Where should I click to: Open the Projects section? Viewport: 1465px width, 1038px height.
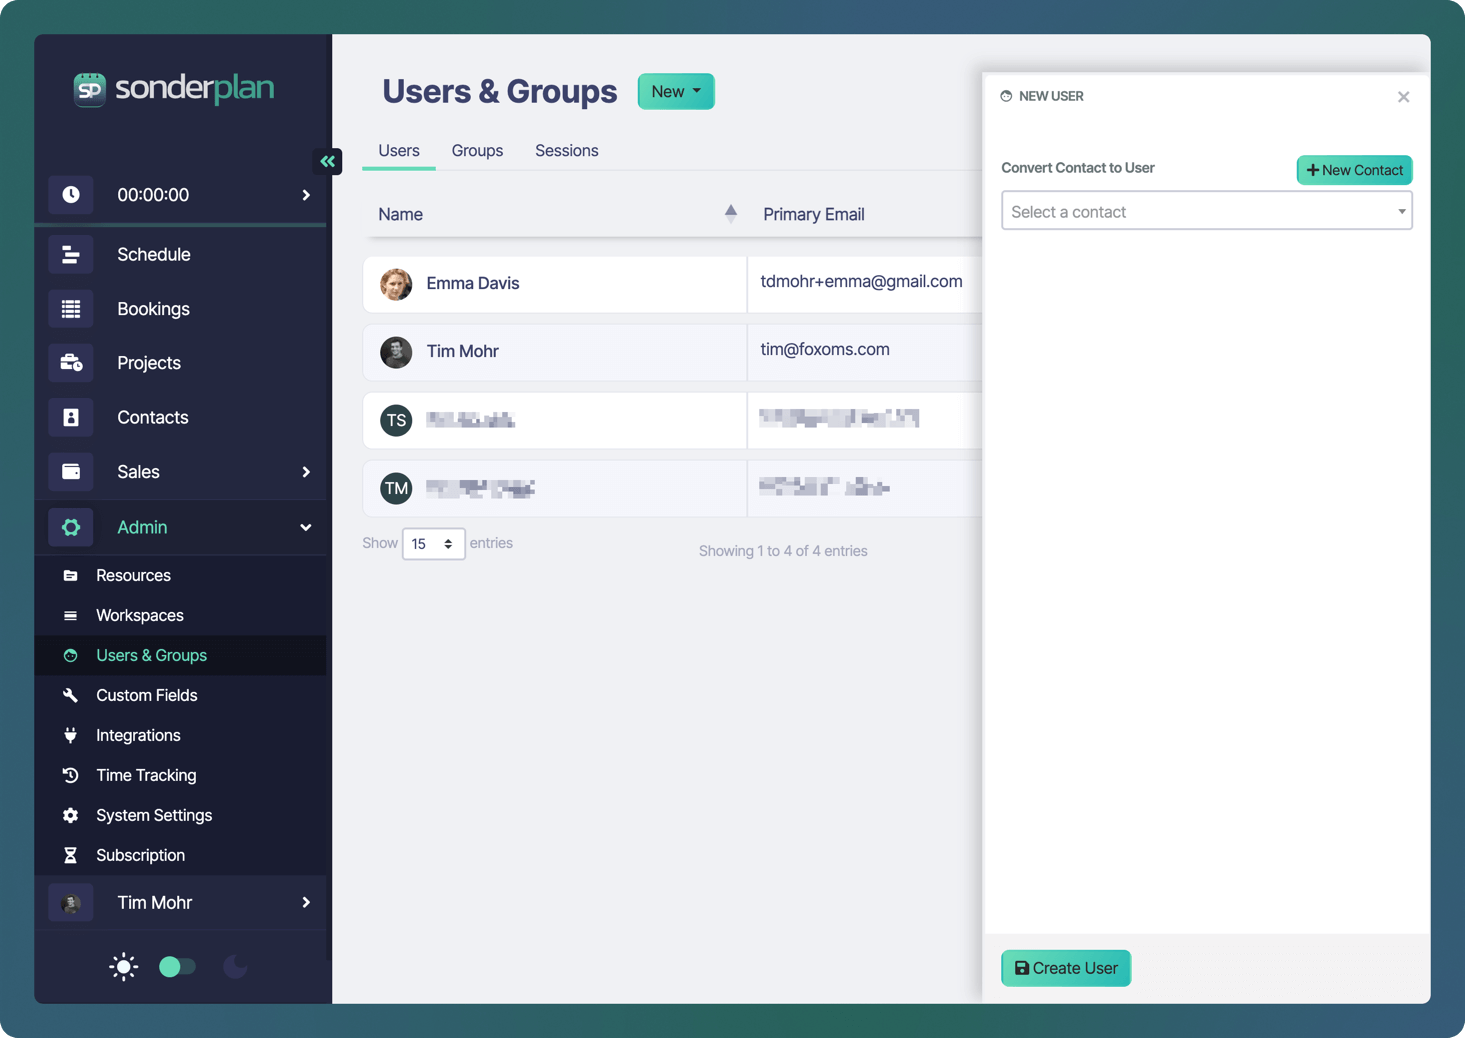coord(148,362)
